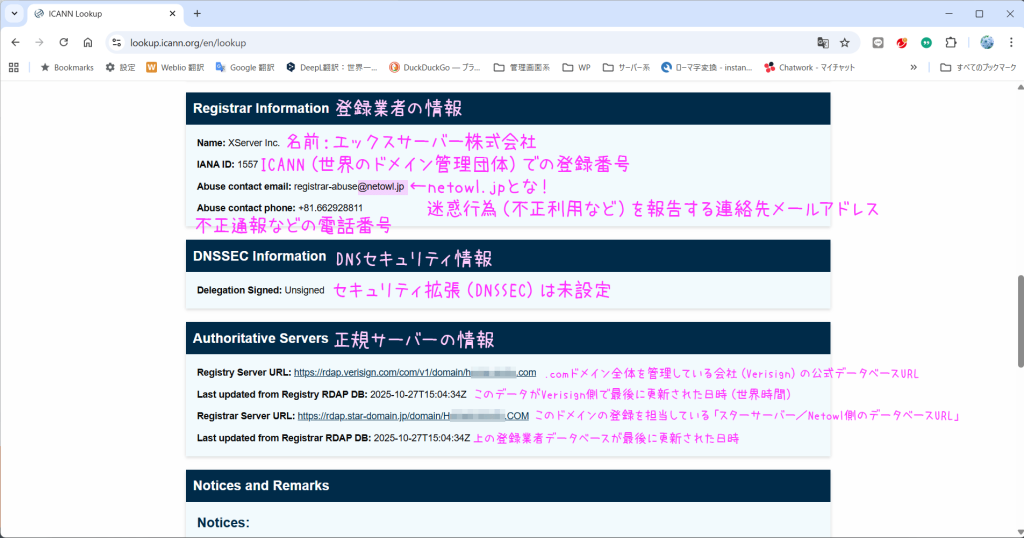Click the translate page icon in address bar

[x=822, y=43]
